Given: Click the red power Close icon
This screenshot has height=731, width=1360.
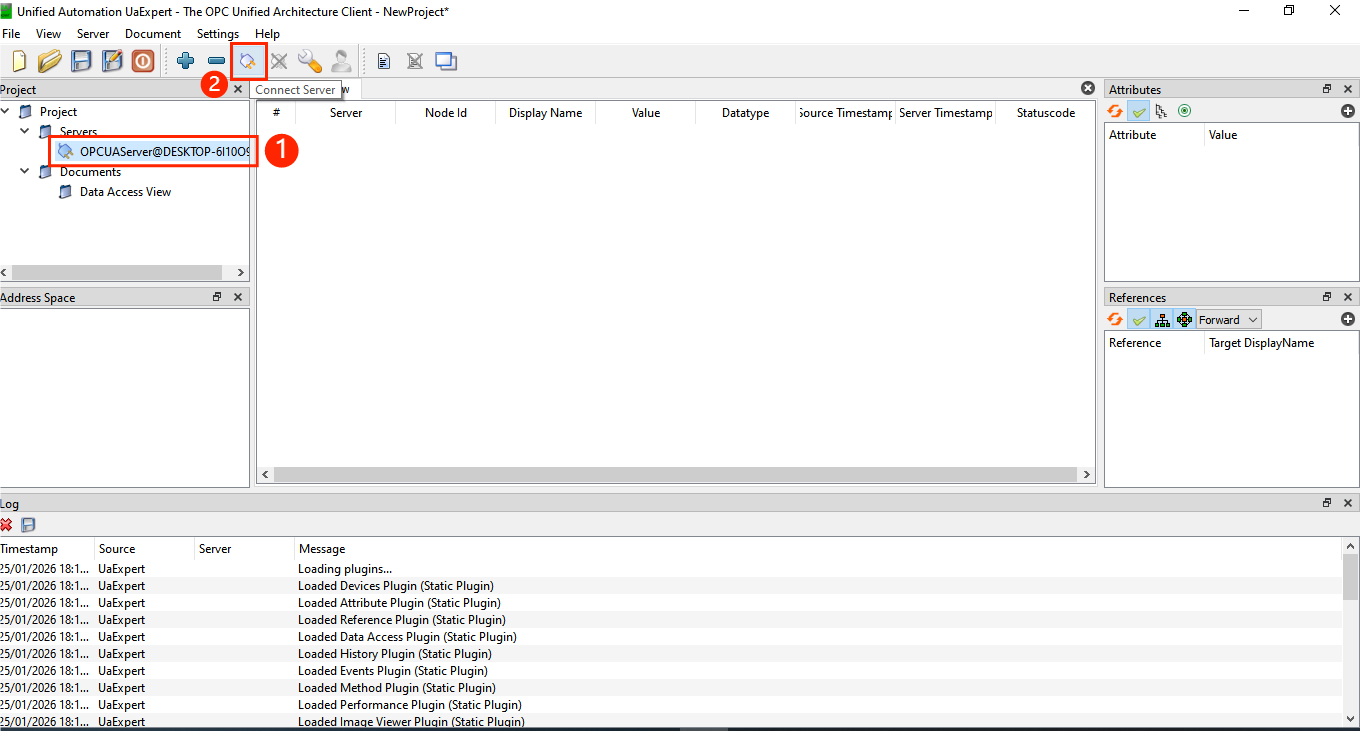Looking at the screenshot, I should pyautogui.click(x=143, y=61).
